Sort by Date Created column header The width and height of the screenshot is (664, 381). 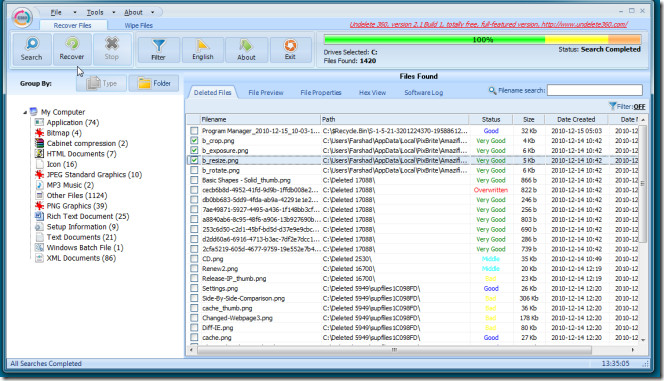[x=576, y=119]
